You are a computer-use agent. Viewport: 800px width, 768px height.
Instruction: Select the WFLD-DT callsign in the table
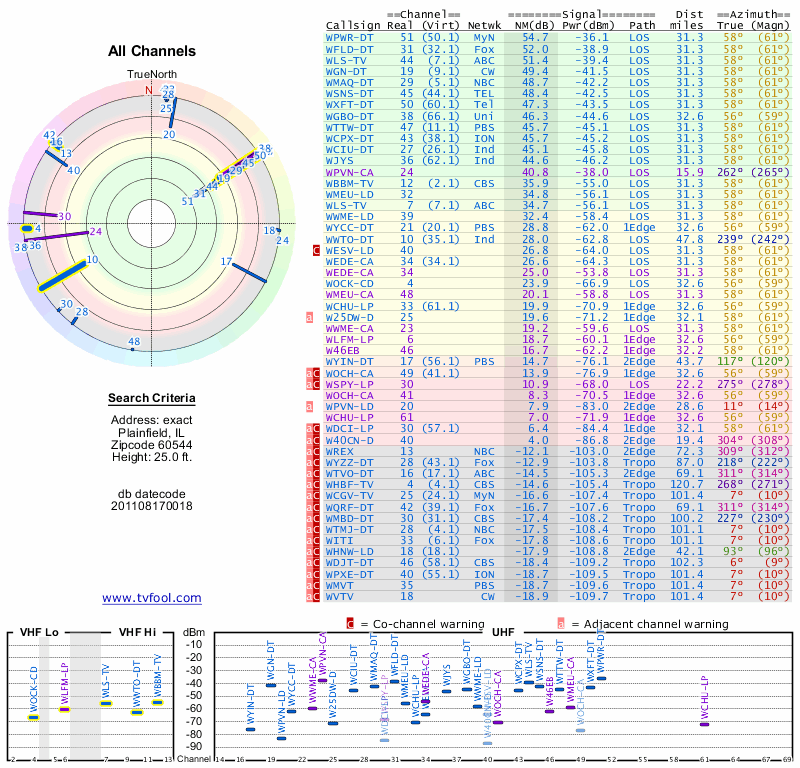click(x=349, y=49)
